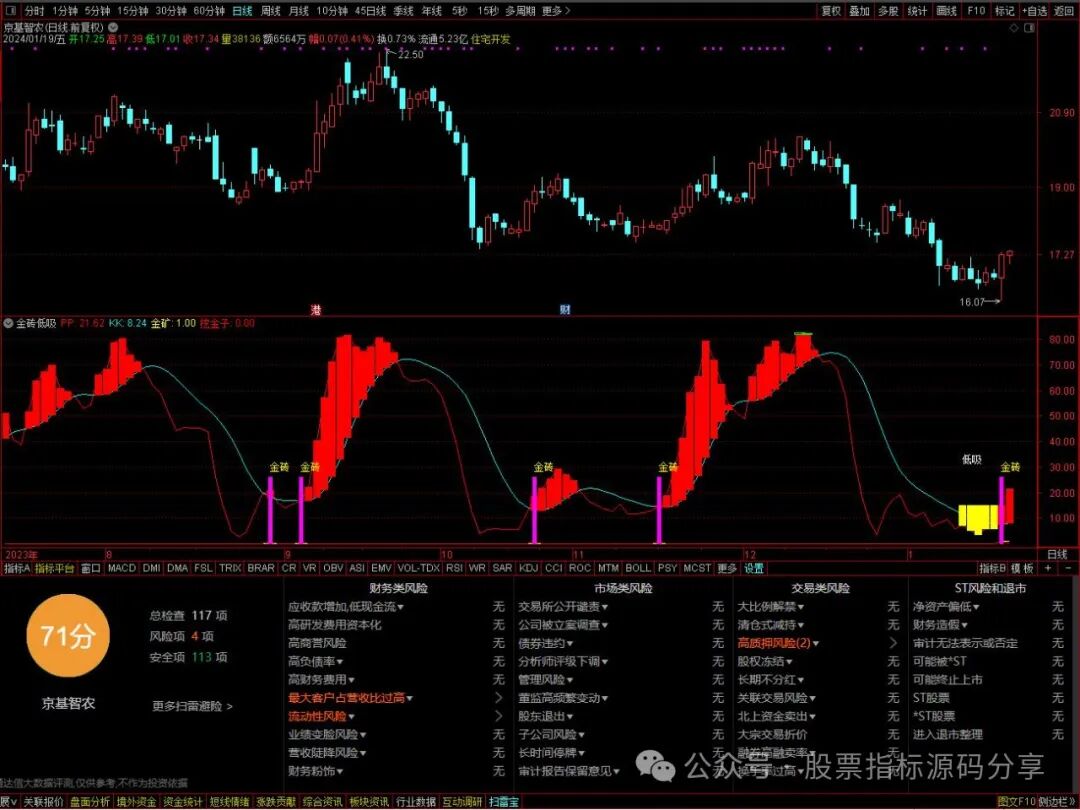The width and height of the screenshot is (1080, 810).
Task: Switch to 行业数据 bottom tab
Action: [x=416, y=802]
